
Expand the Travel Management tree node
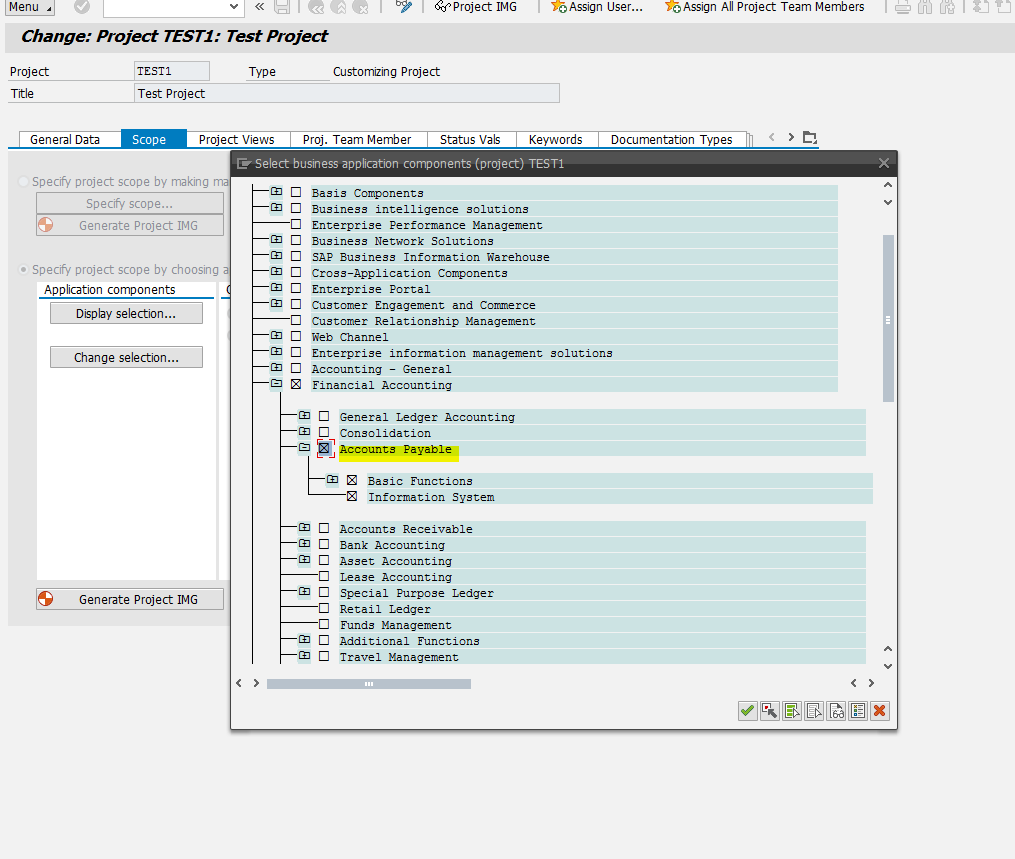(x=306, y=657)
